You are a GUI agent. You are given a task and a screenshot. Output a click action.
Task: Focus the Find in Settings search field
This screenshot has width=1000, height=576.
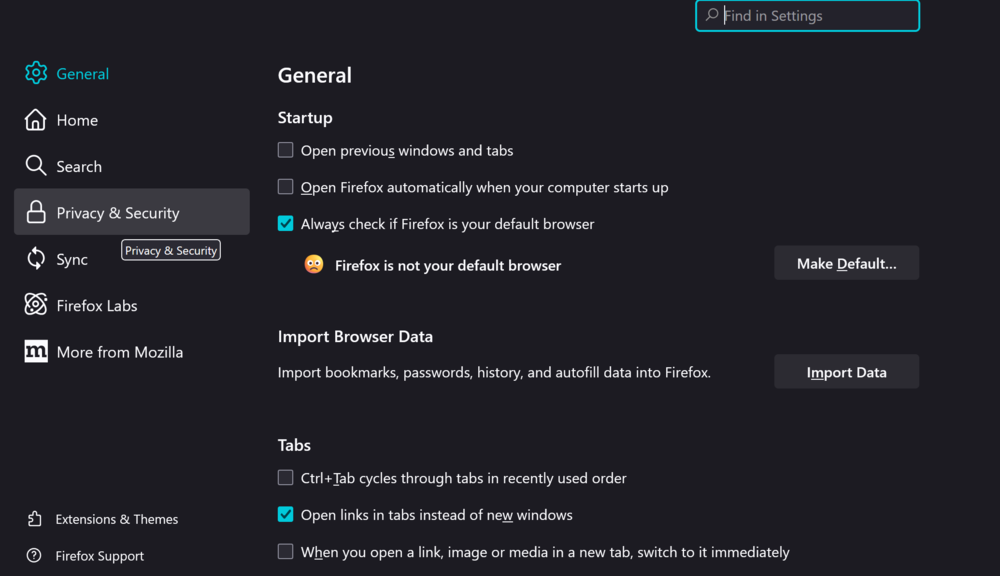pyautogui.click(x=807, y=15)
